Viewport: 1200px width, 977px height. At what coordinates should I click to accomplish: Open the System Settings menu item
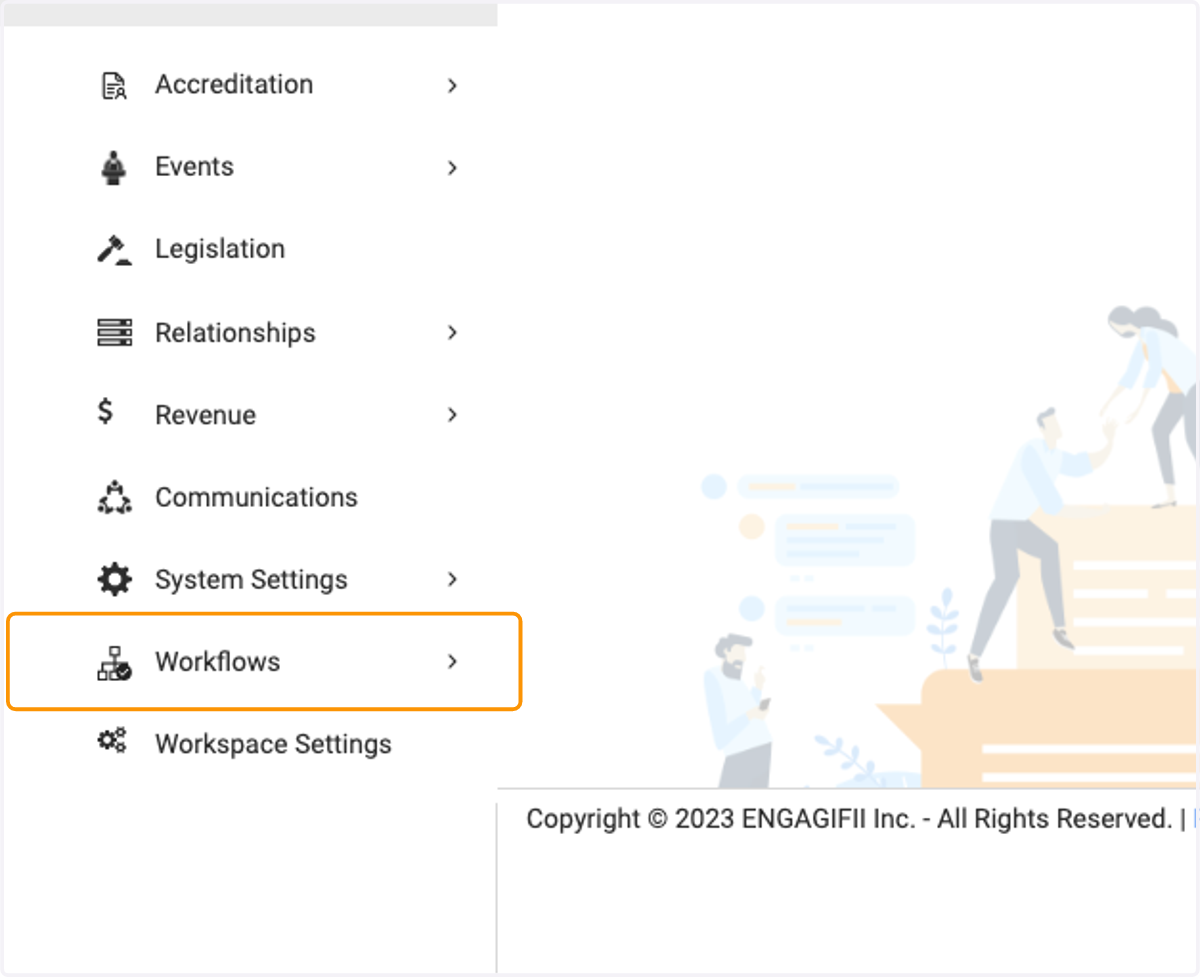point(250,579)
